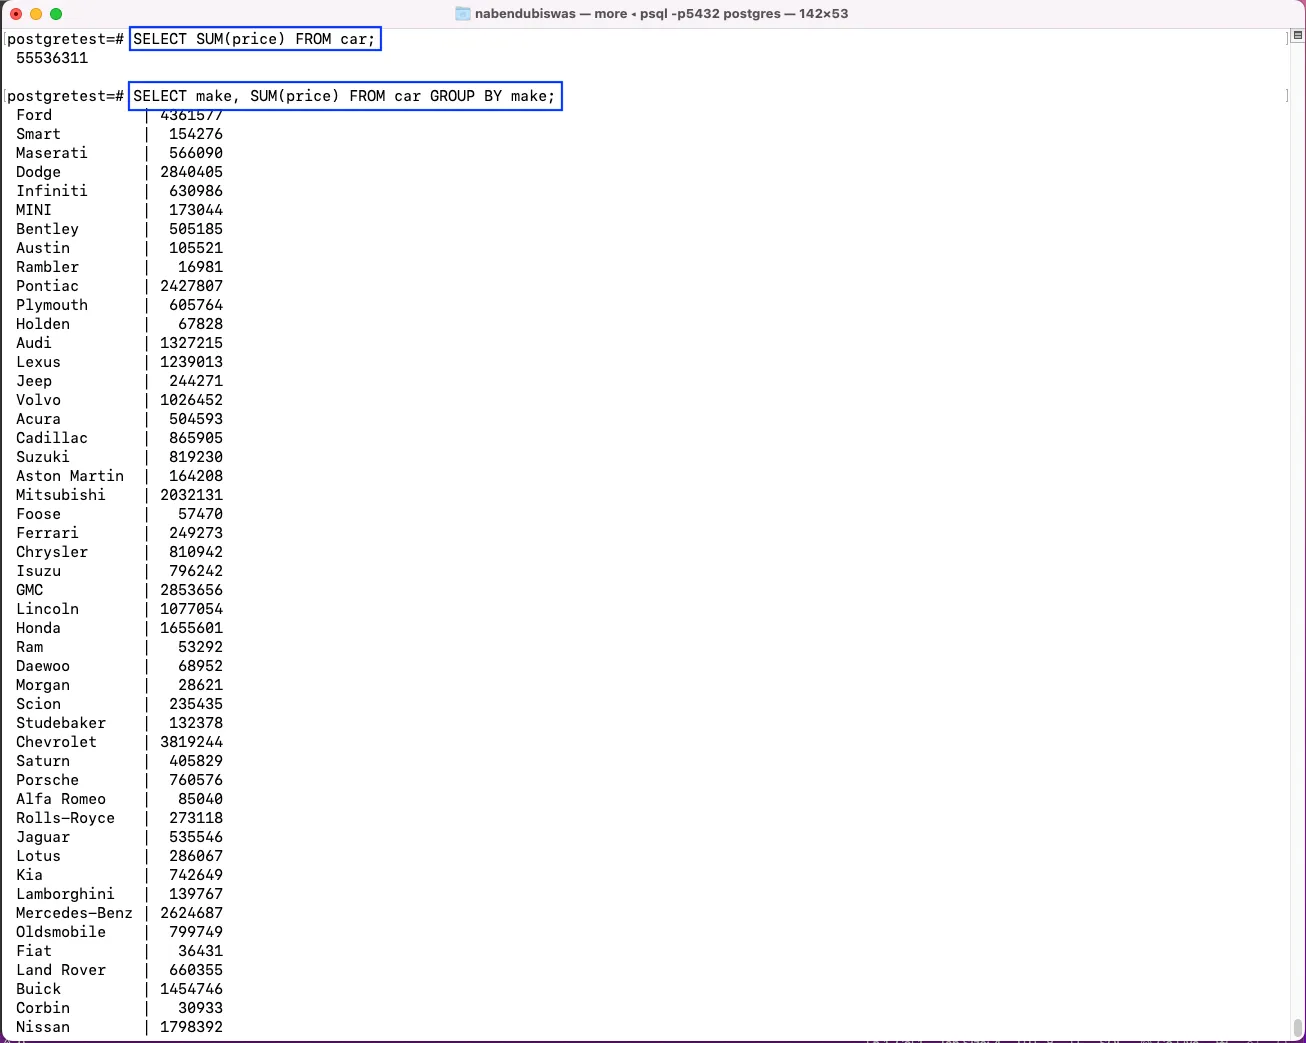Click the Lexus sum value 1239013
The width and height of the screenshot is (1306, 1043).
pos(192,362)
